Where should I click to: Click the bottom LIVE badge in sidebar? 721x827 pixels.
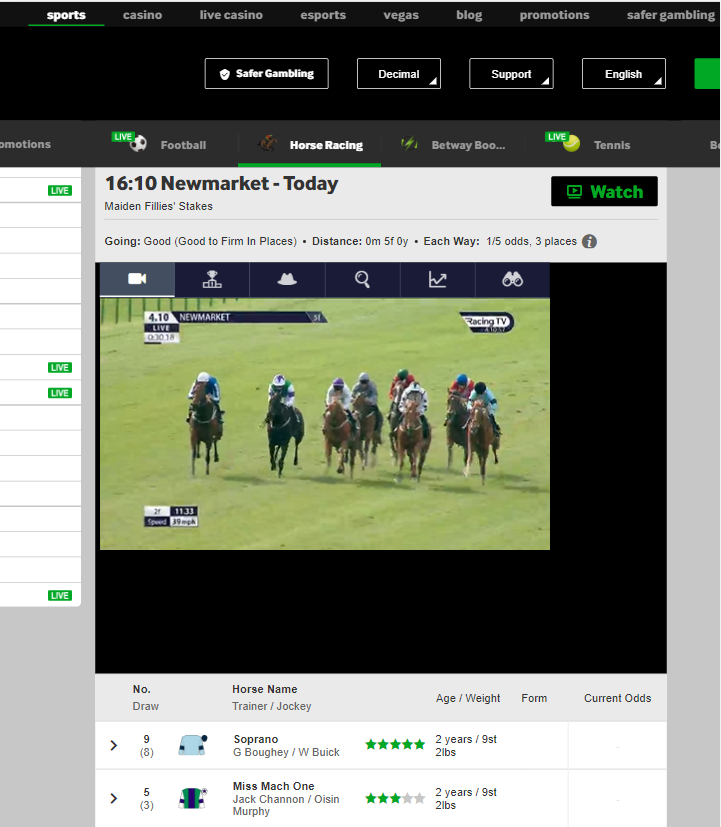click(60, 595)
